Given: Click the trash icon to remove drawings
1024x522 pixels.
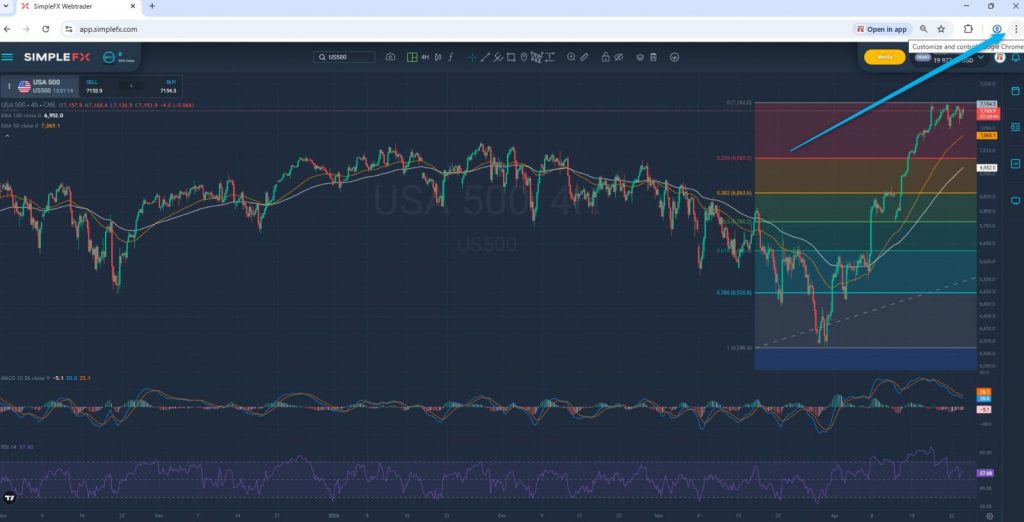Looking at the screenshot, I should click(x=654, y=57).
